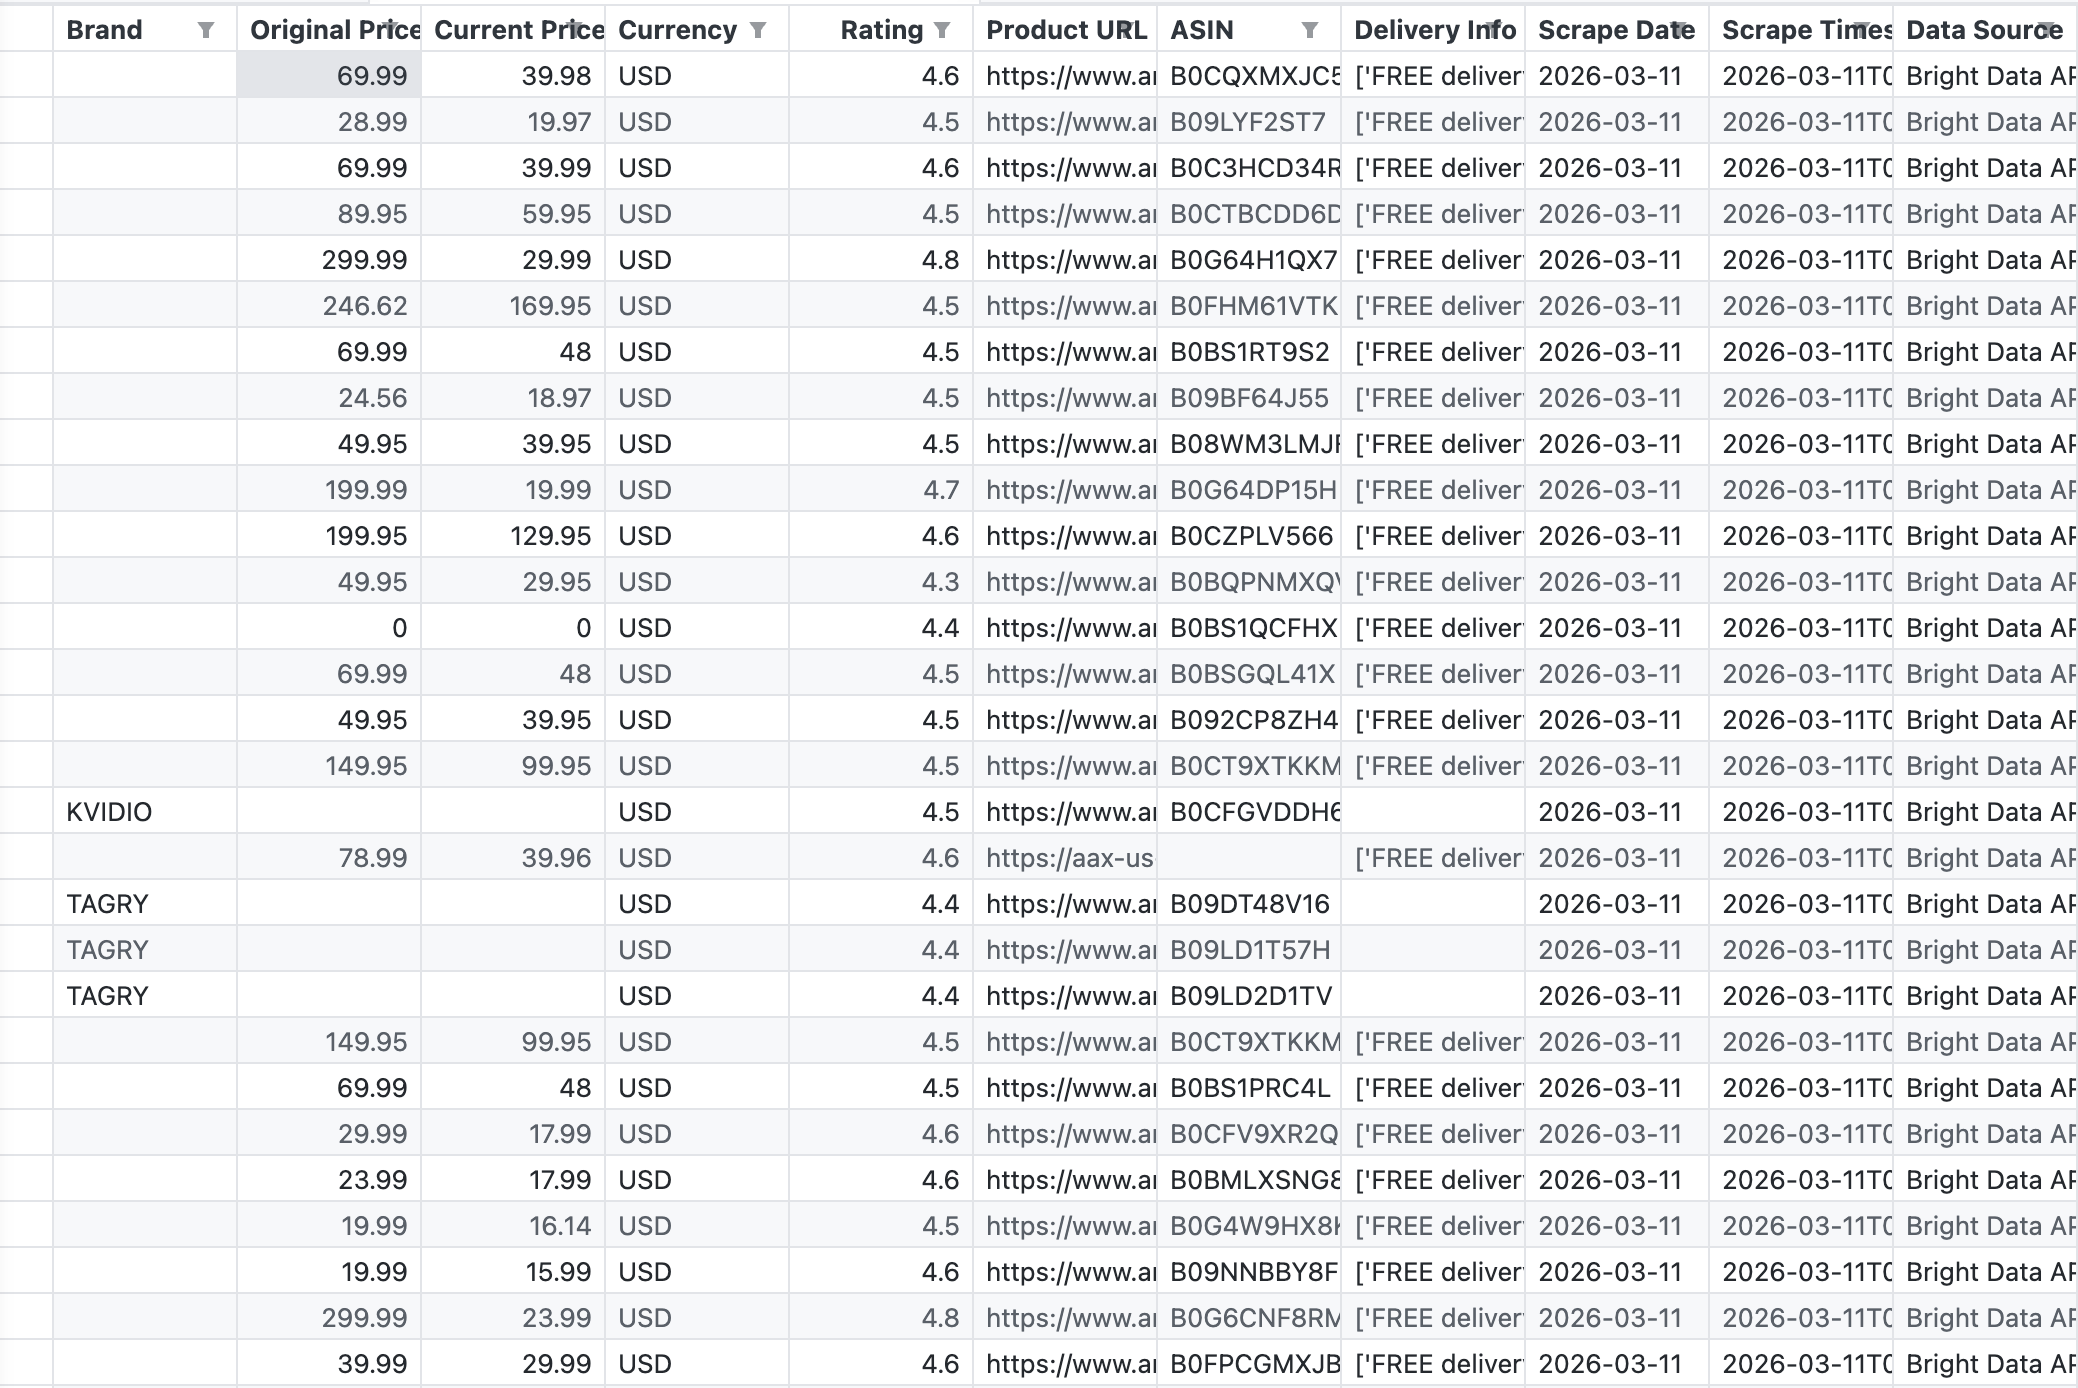Click the Rating column filter icon

click(x=942, y=30)
